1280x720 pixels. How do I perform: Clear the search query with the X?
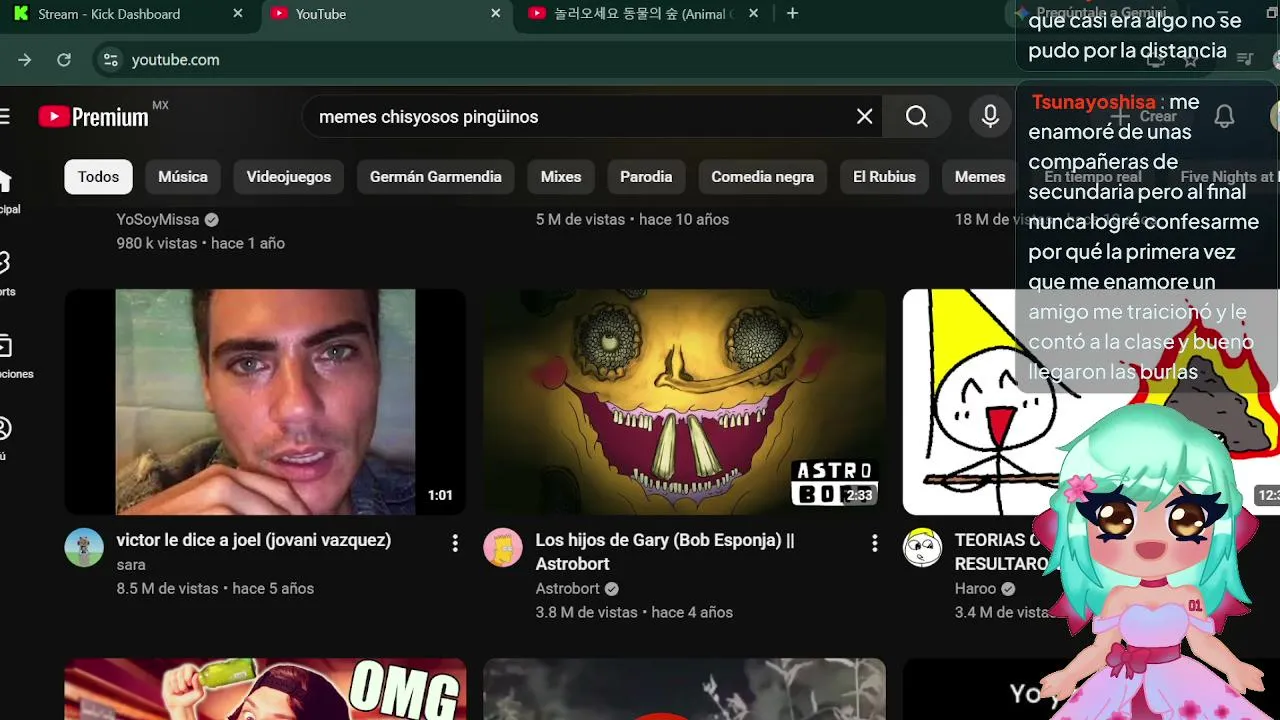coord(865,117)
